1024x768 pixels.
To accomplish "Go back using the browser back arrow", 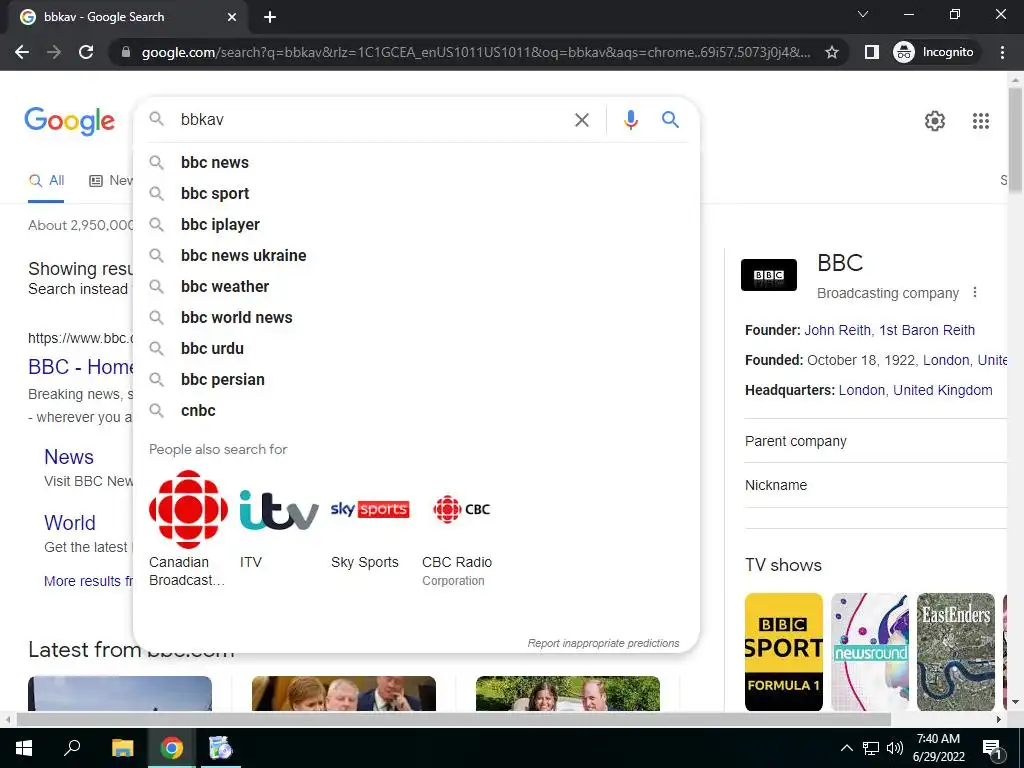I will coord(22,52).
